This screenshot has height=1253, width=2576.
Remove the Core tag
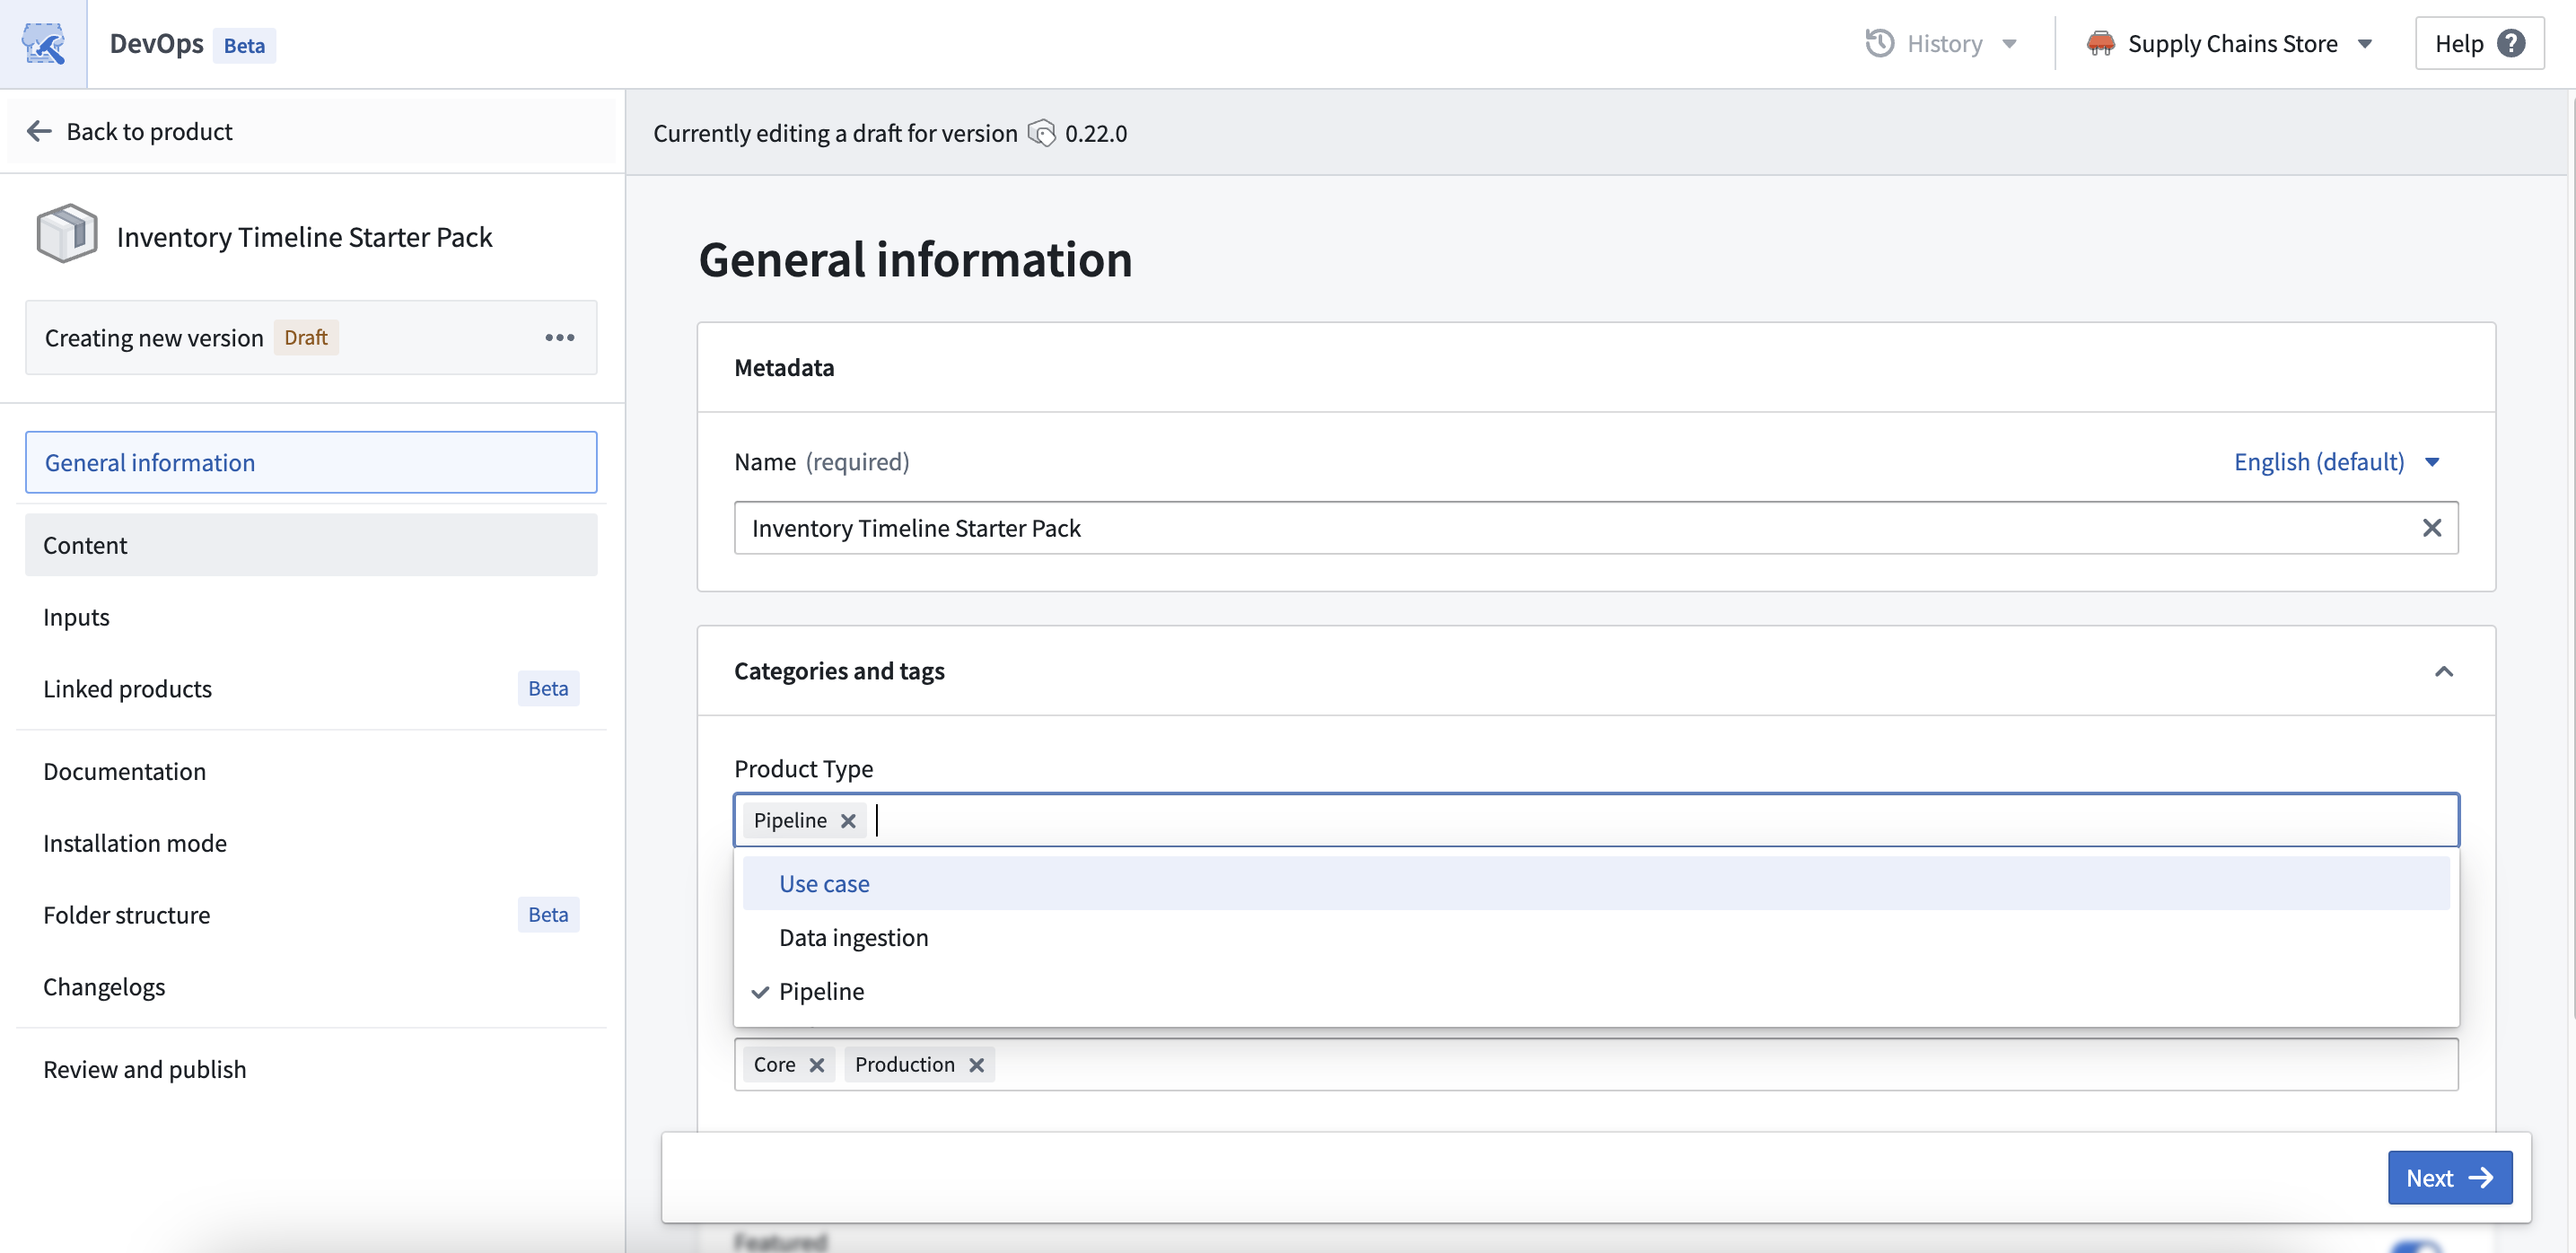816,1065
